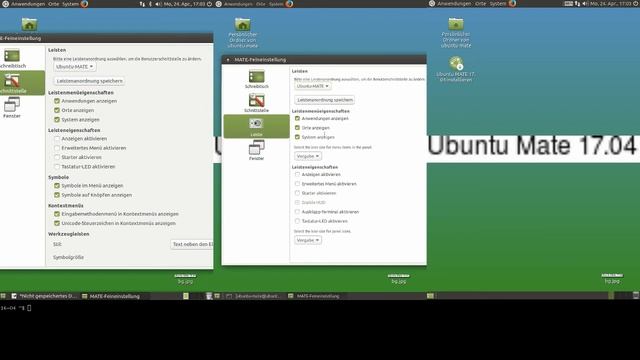Screen dimensions: 640x360
Task: Open Ubuntu MATE layout dropdown in left window
Action: (x=75, y=67)
